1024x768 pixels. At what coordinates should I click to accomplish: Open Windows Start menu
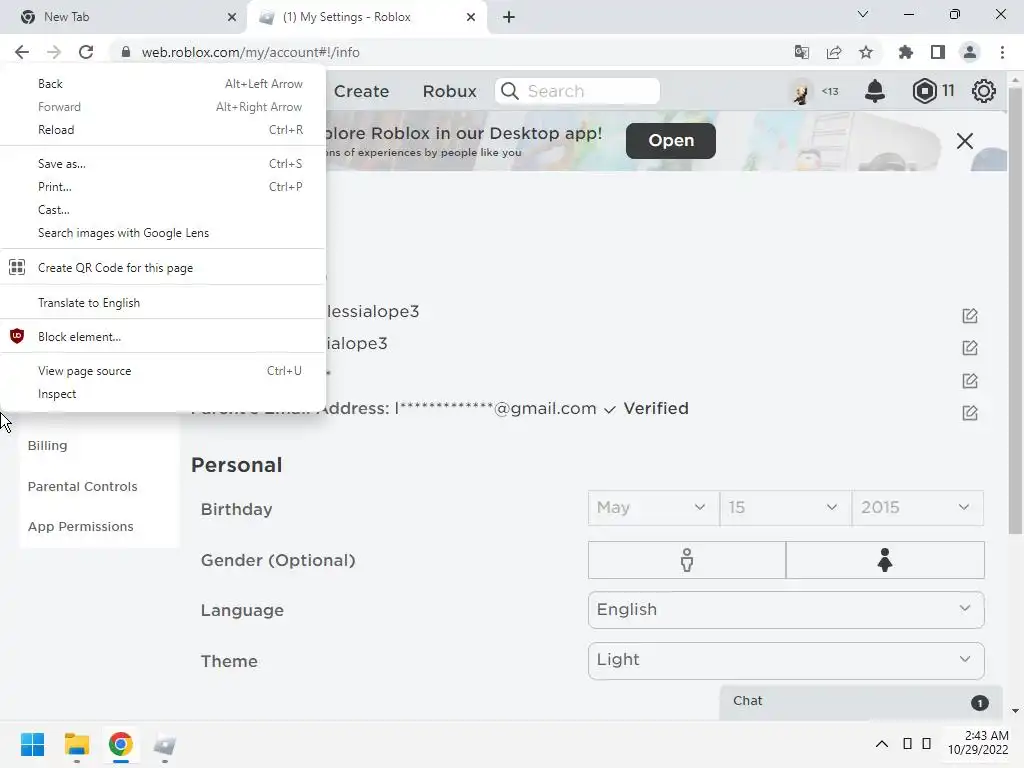(33, 744)
